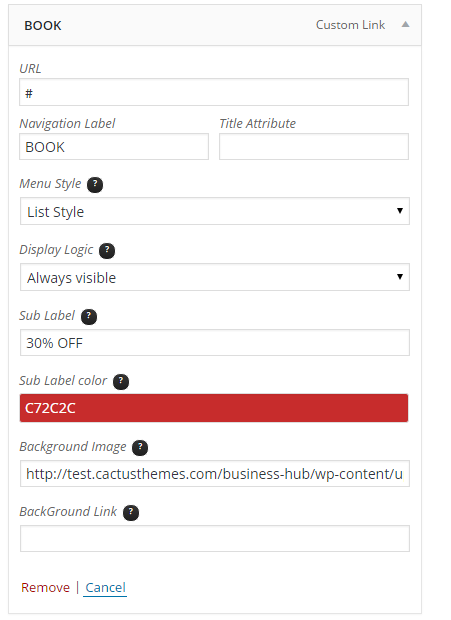Show help for BackGround Link

[x=131, y=512]
